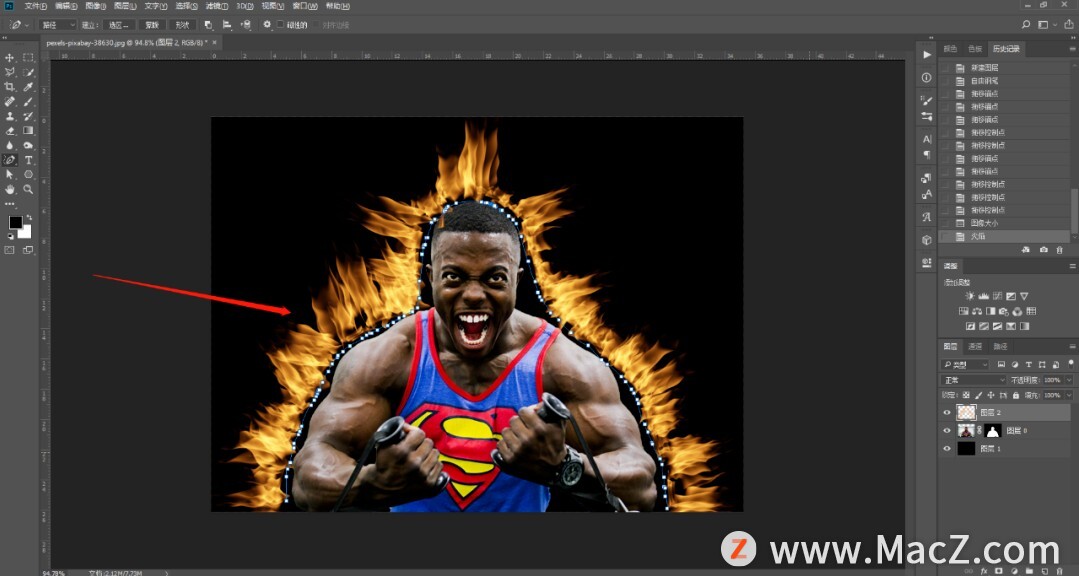Open the collapsed 3D panel icon

[927, 240]
